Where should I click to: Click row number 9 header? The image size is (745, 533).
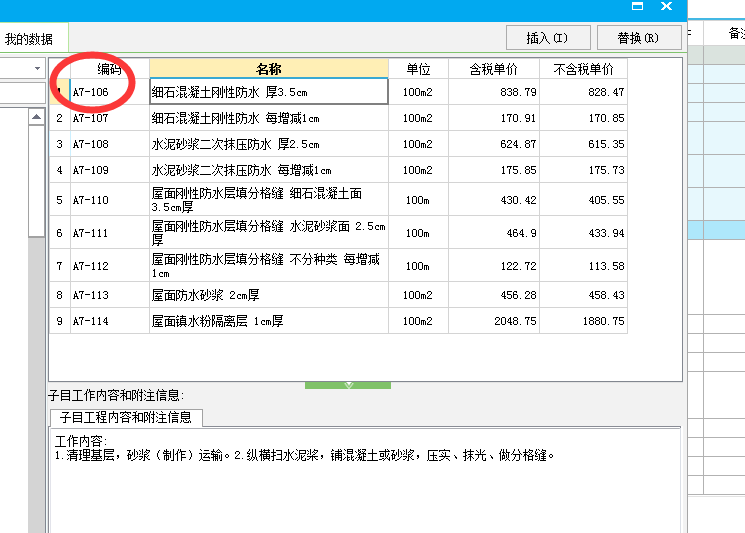click(x=59, y=321)
